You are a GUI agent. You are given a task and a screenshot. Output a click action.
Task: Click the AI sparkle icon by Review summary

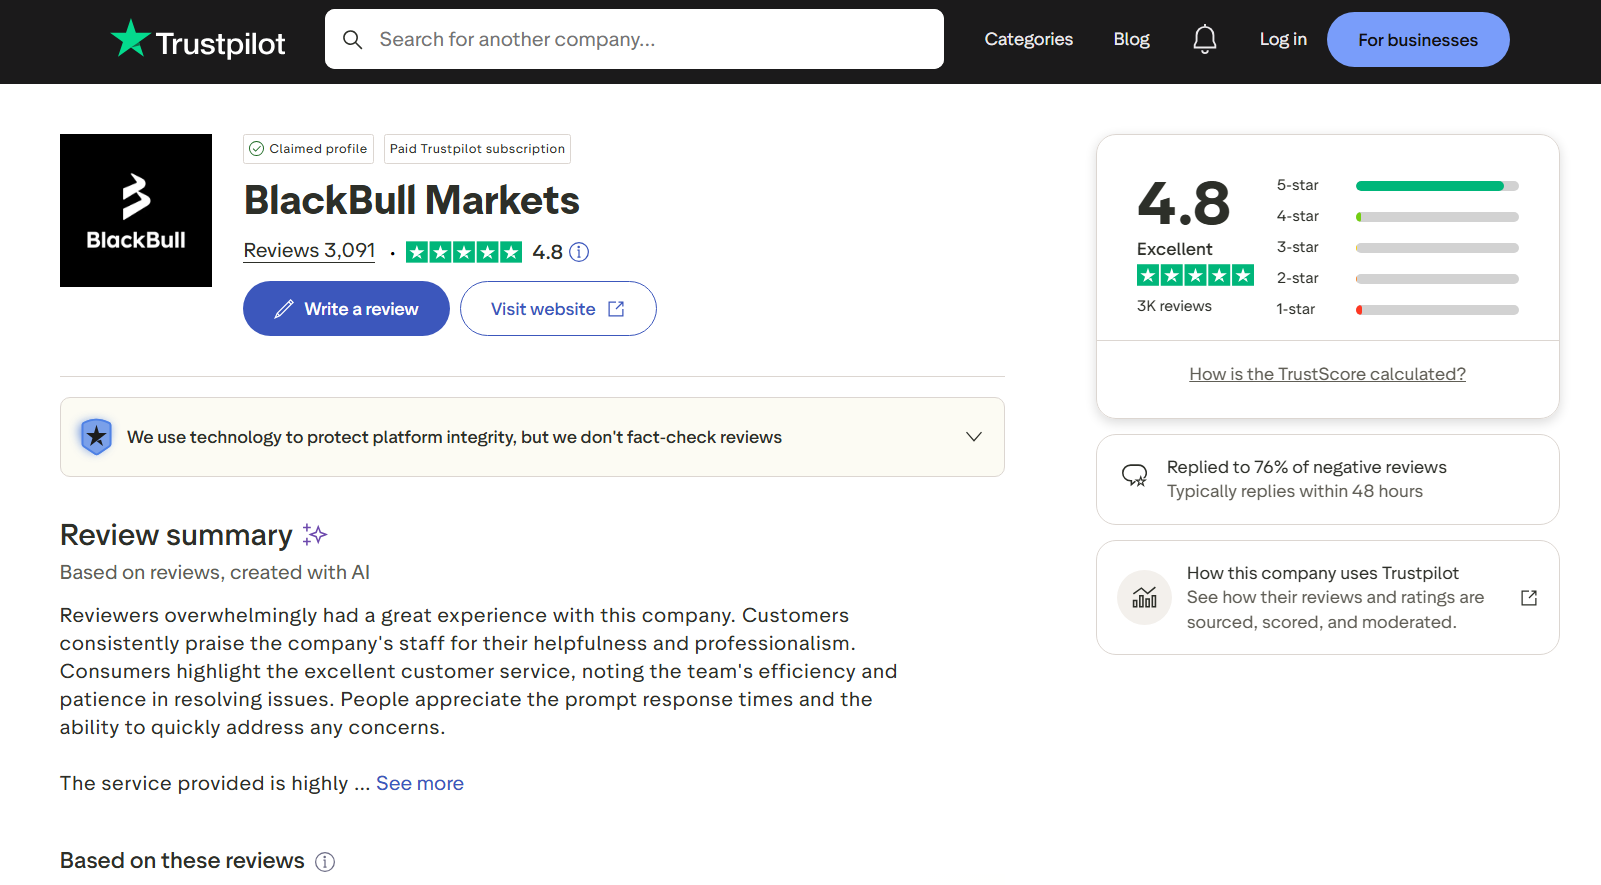tap(315, 535)
